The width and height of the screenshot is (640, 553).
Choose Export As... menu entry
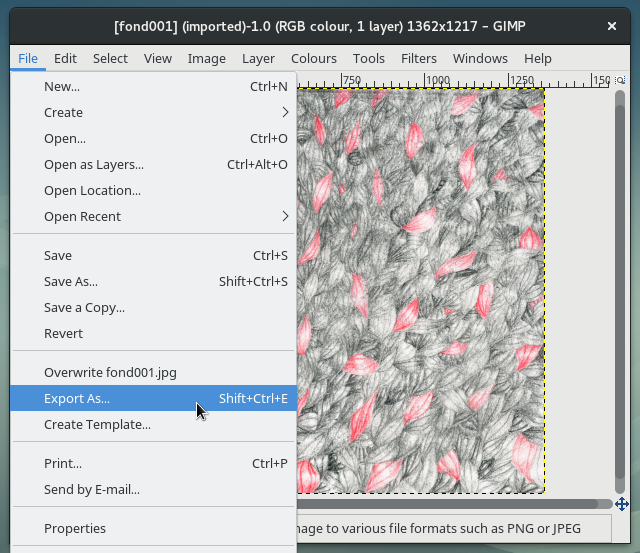pos(153,398)
